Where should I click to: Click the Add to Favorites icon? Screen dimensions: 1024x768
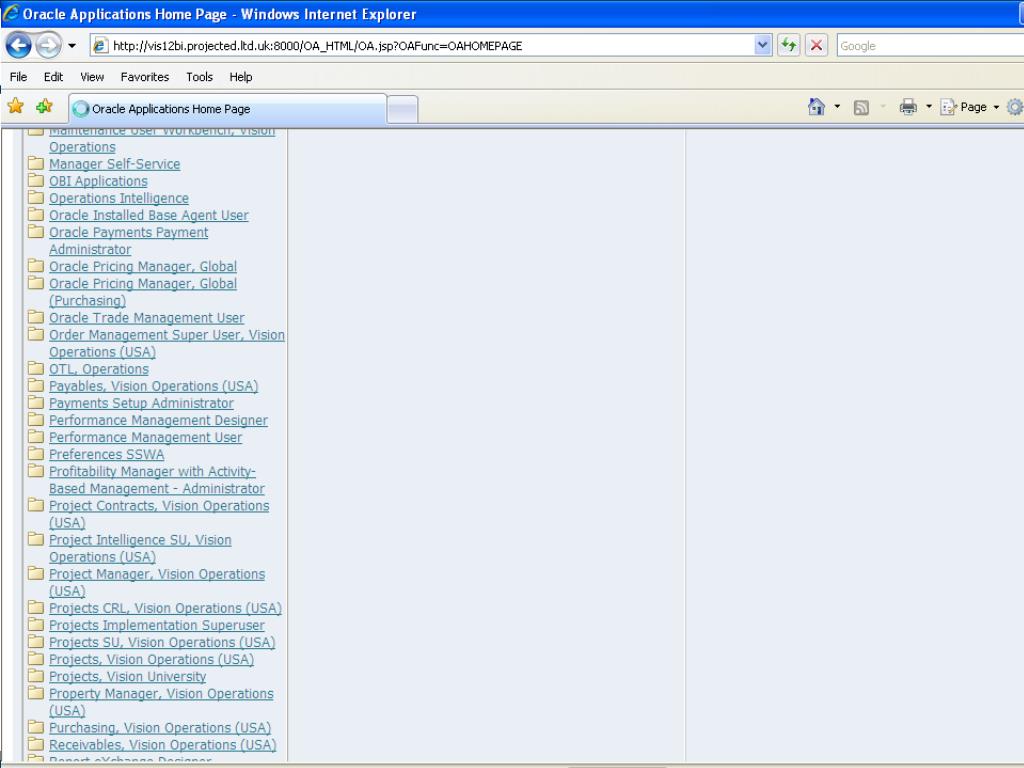[44, 106]
